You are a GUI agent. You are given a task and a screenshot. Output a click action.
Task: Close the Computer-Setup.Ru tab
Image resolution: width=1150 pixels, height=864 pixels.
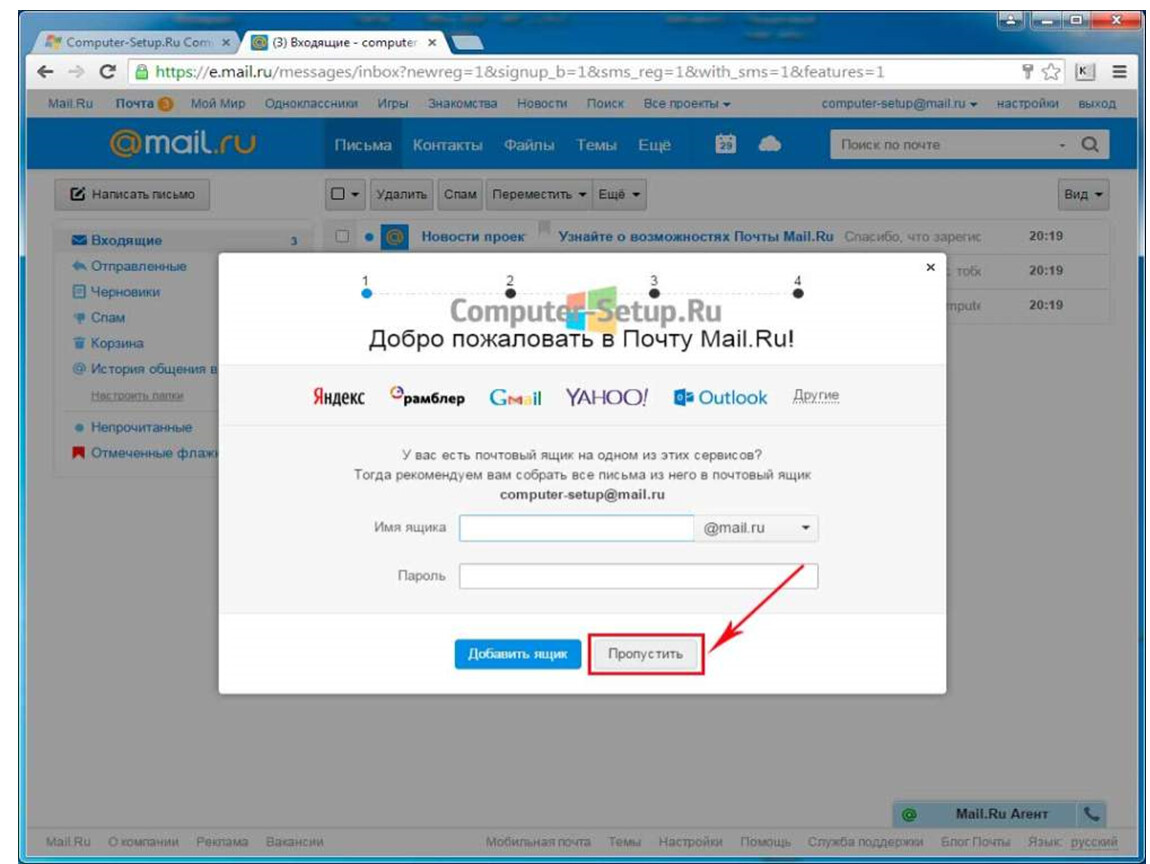pyautogui.click(x=226, y=43)
